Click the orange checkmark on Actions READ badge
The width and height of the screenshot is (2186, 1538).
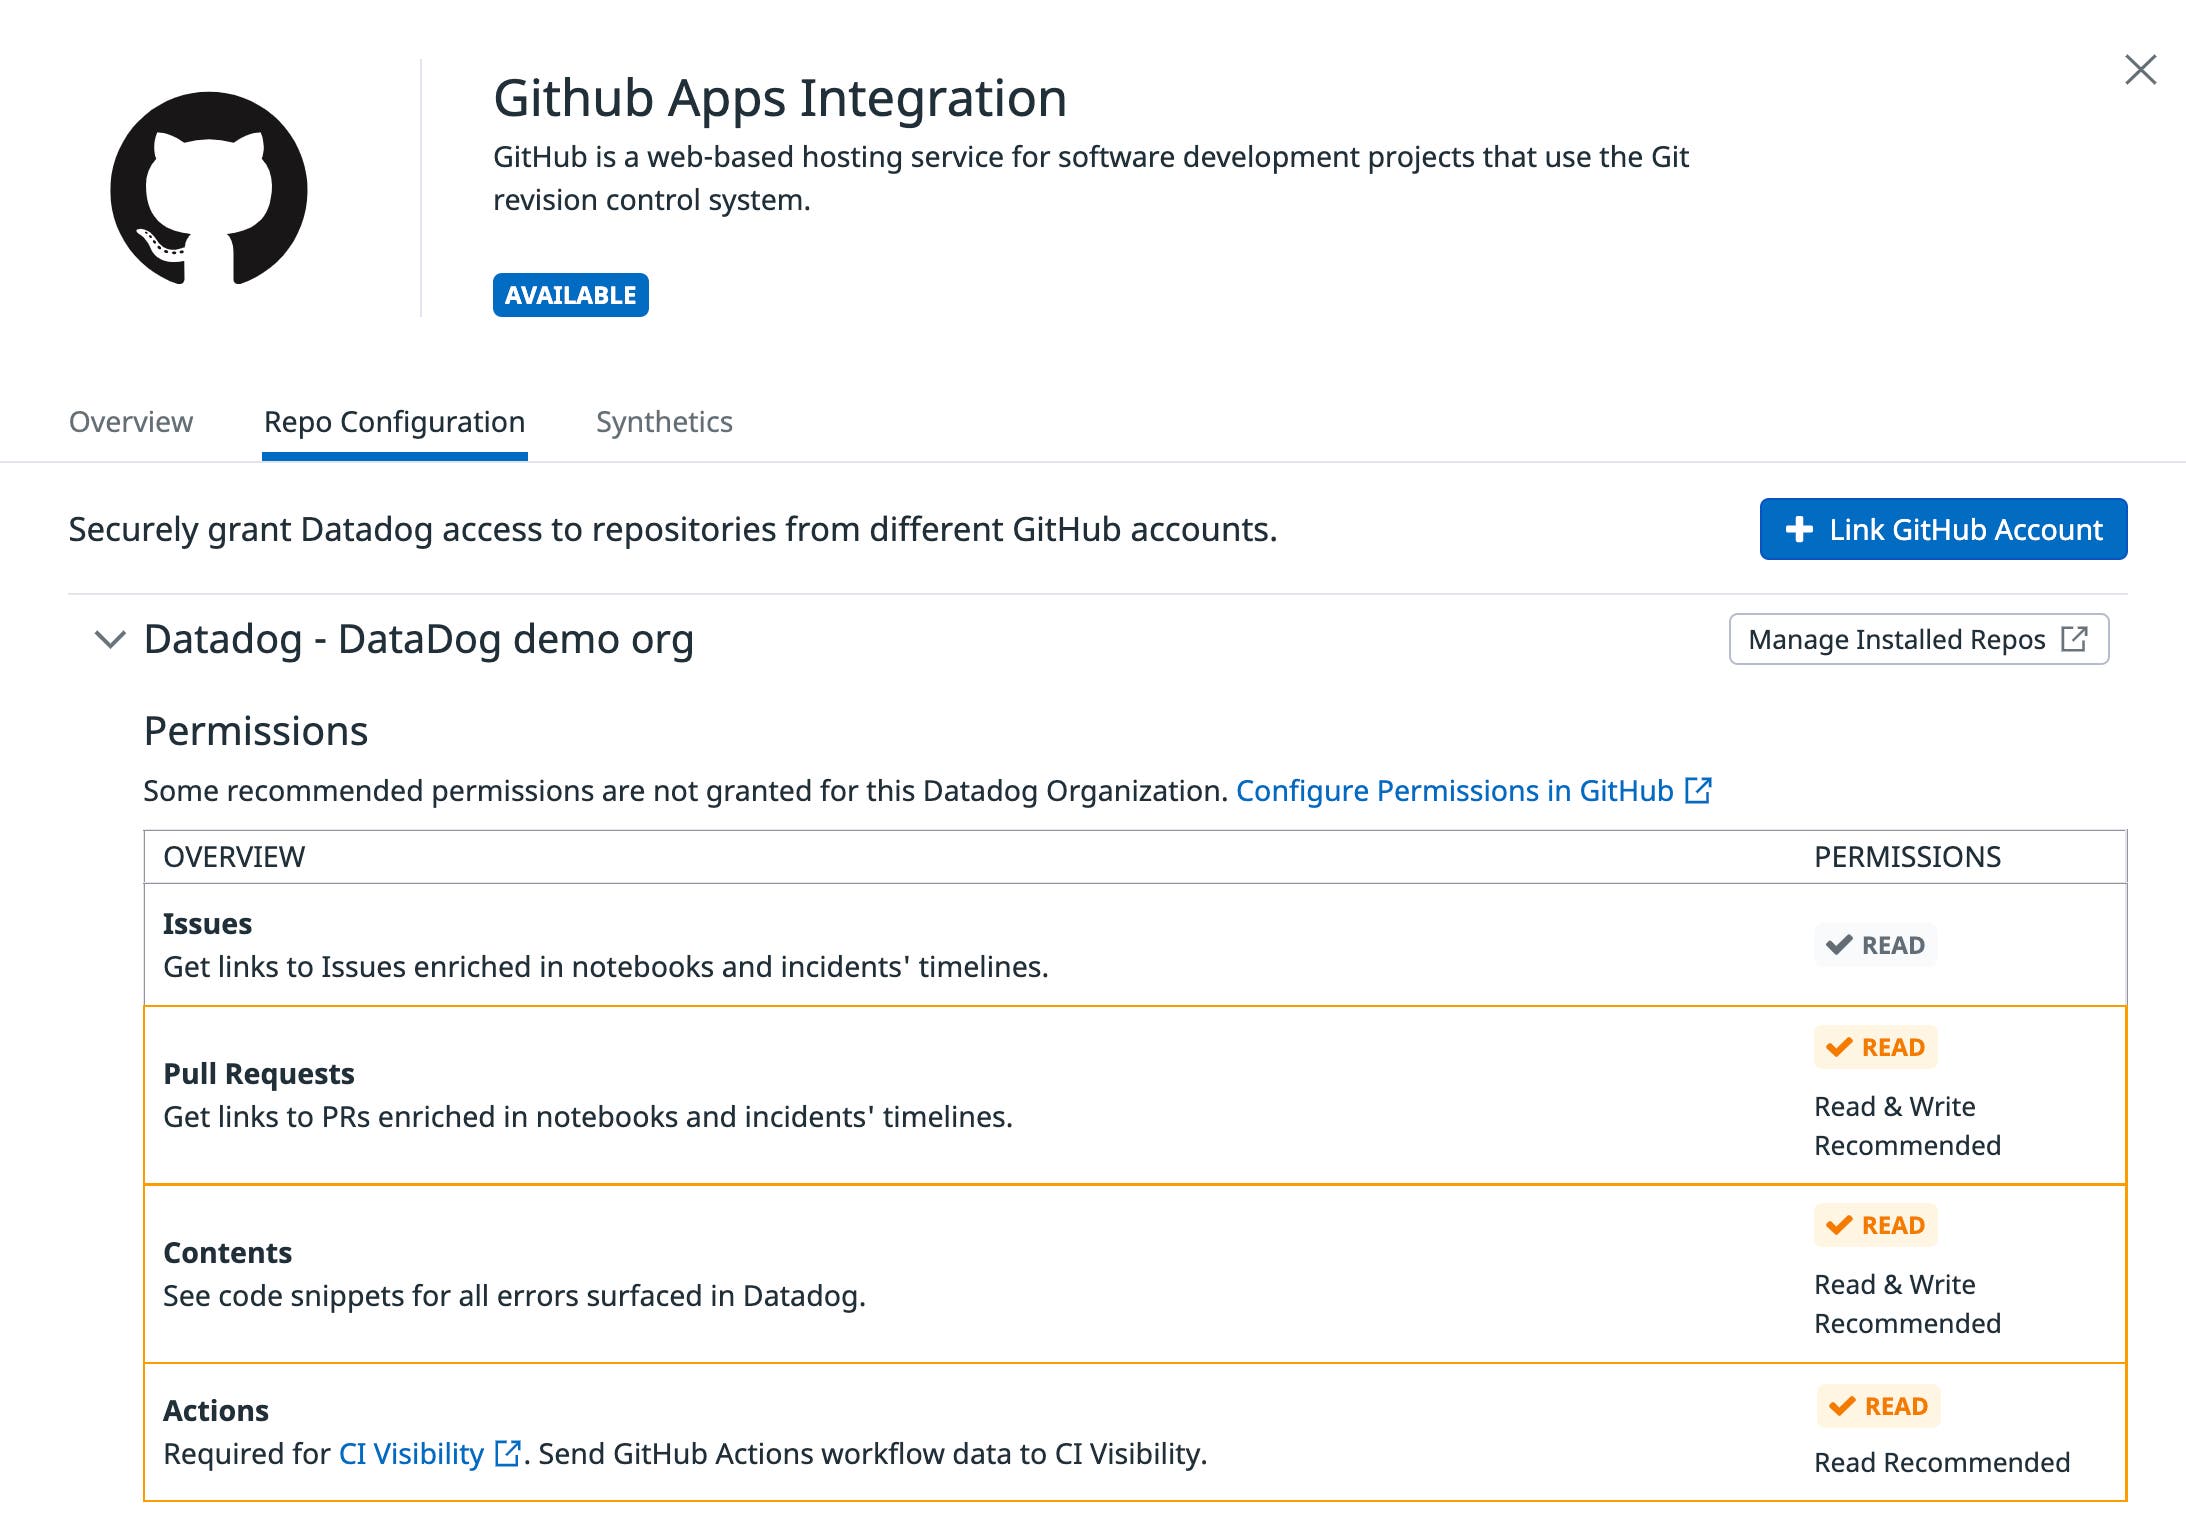click(x=1841, y=1405)
